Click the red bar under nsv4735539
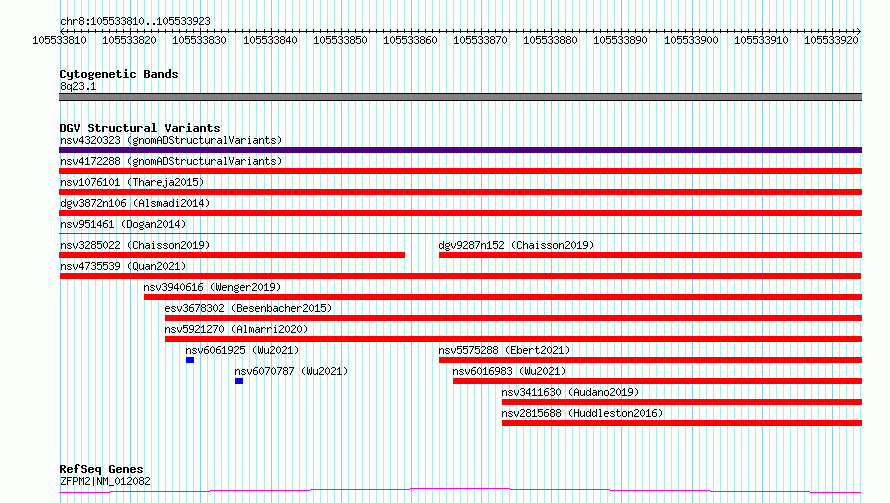890x503 pixels. click(460, 276)
